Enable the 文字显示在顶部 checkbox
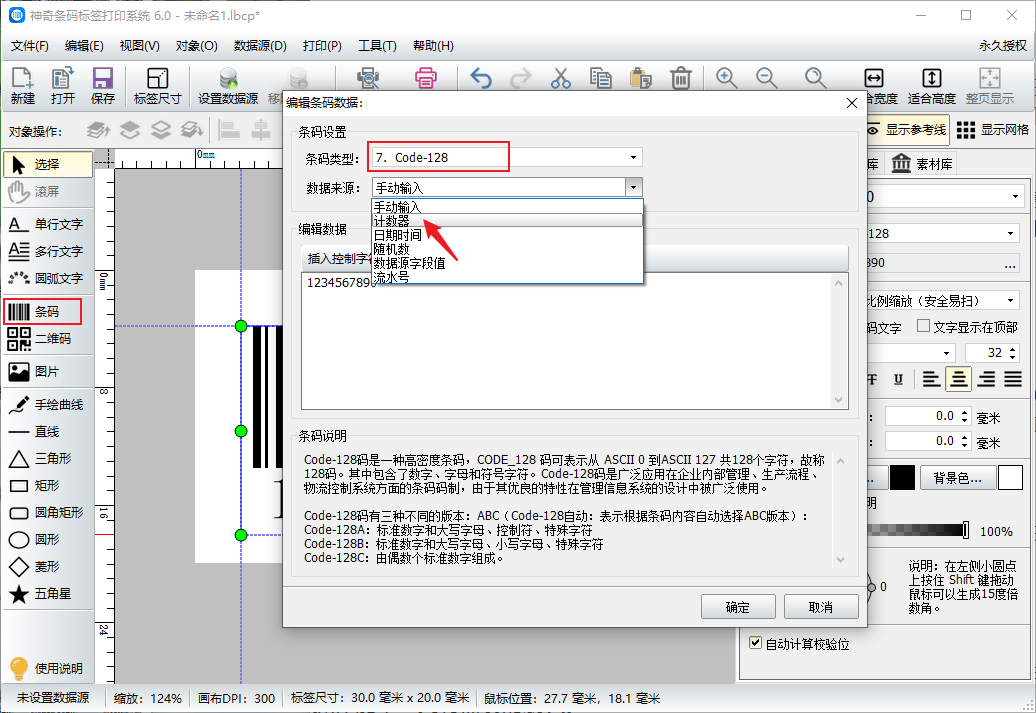 (923, 327)
